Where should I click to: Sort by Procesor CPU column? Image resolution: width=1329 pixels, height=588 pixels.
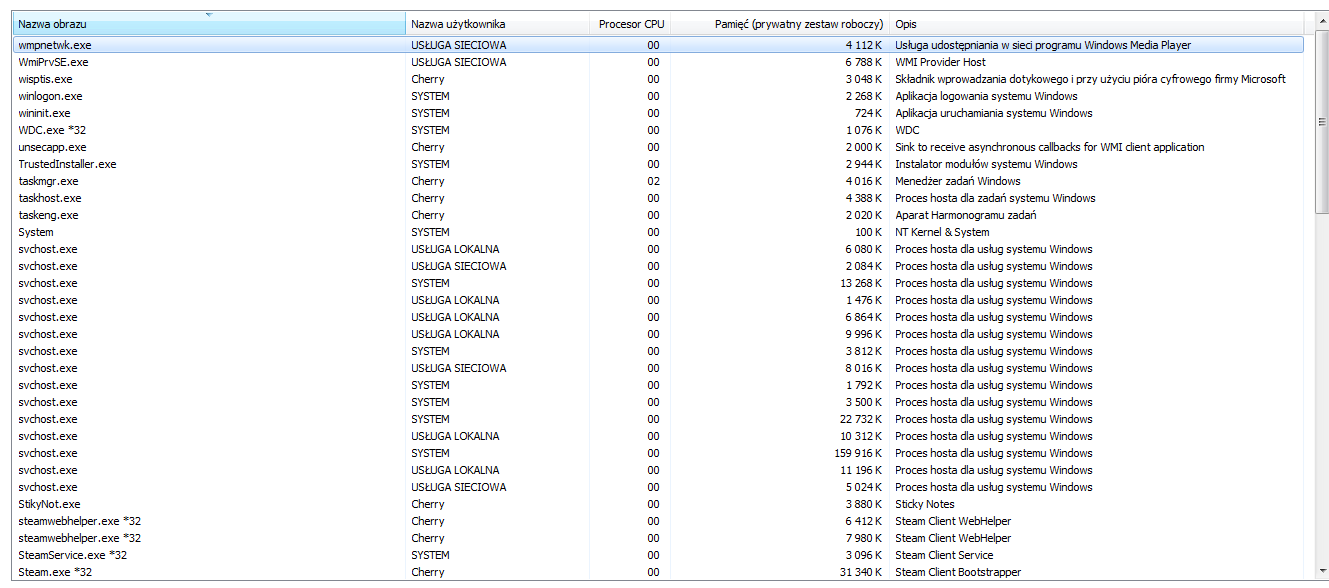[631, 24]
